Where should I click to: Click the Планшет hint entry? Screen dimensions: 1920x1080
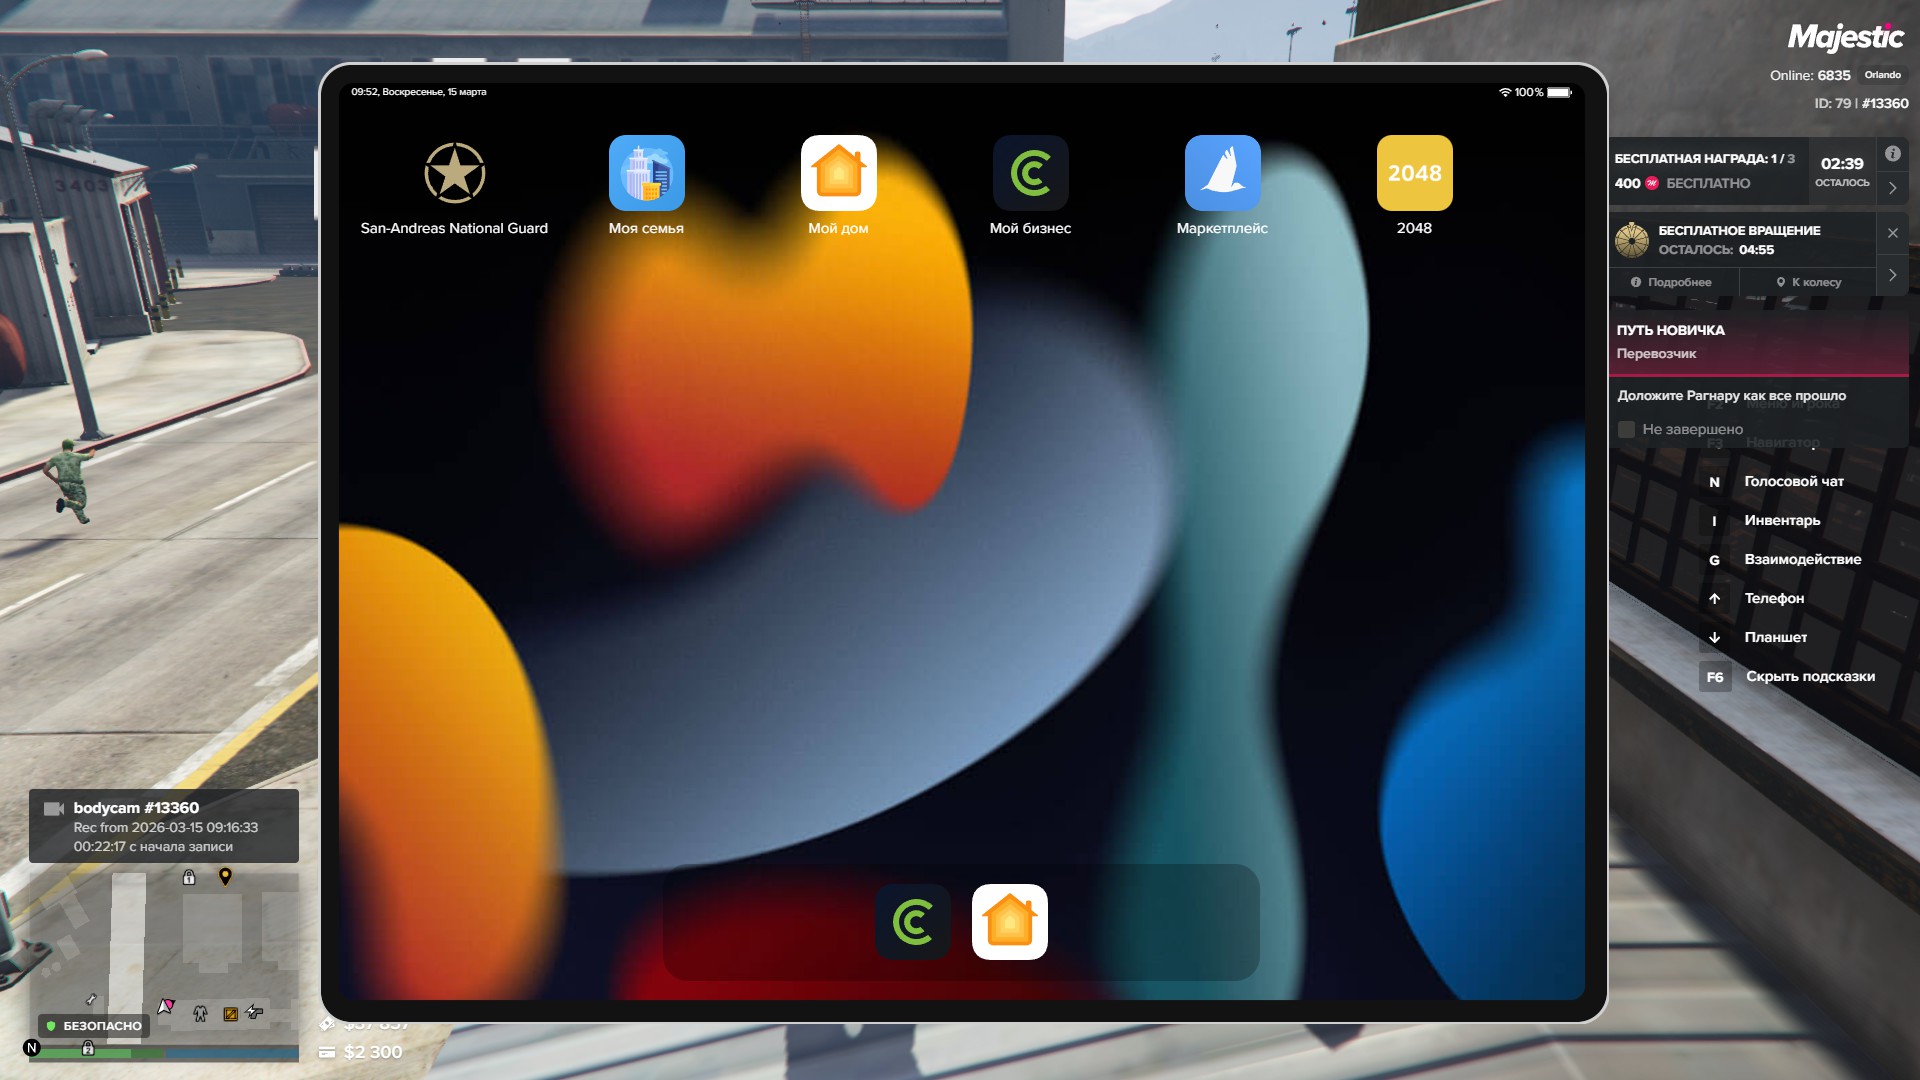point(1775,638)
